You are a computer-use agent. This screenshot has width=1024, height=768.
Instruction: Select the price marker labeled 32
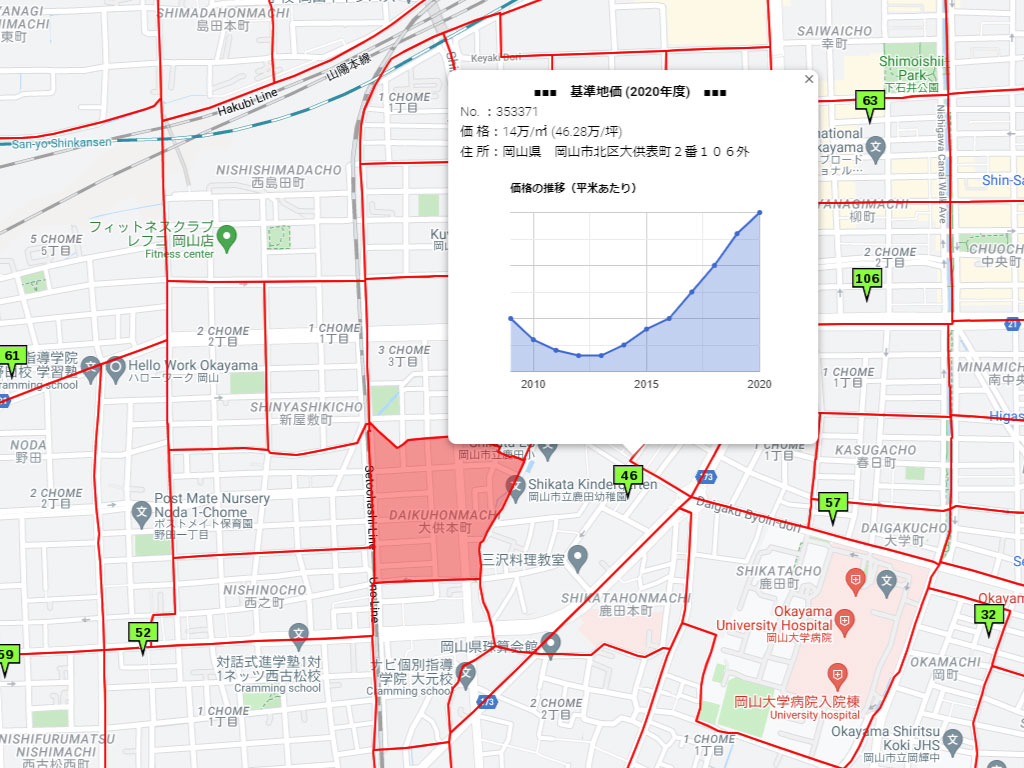(x=988, y=616)
